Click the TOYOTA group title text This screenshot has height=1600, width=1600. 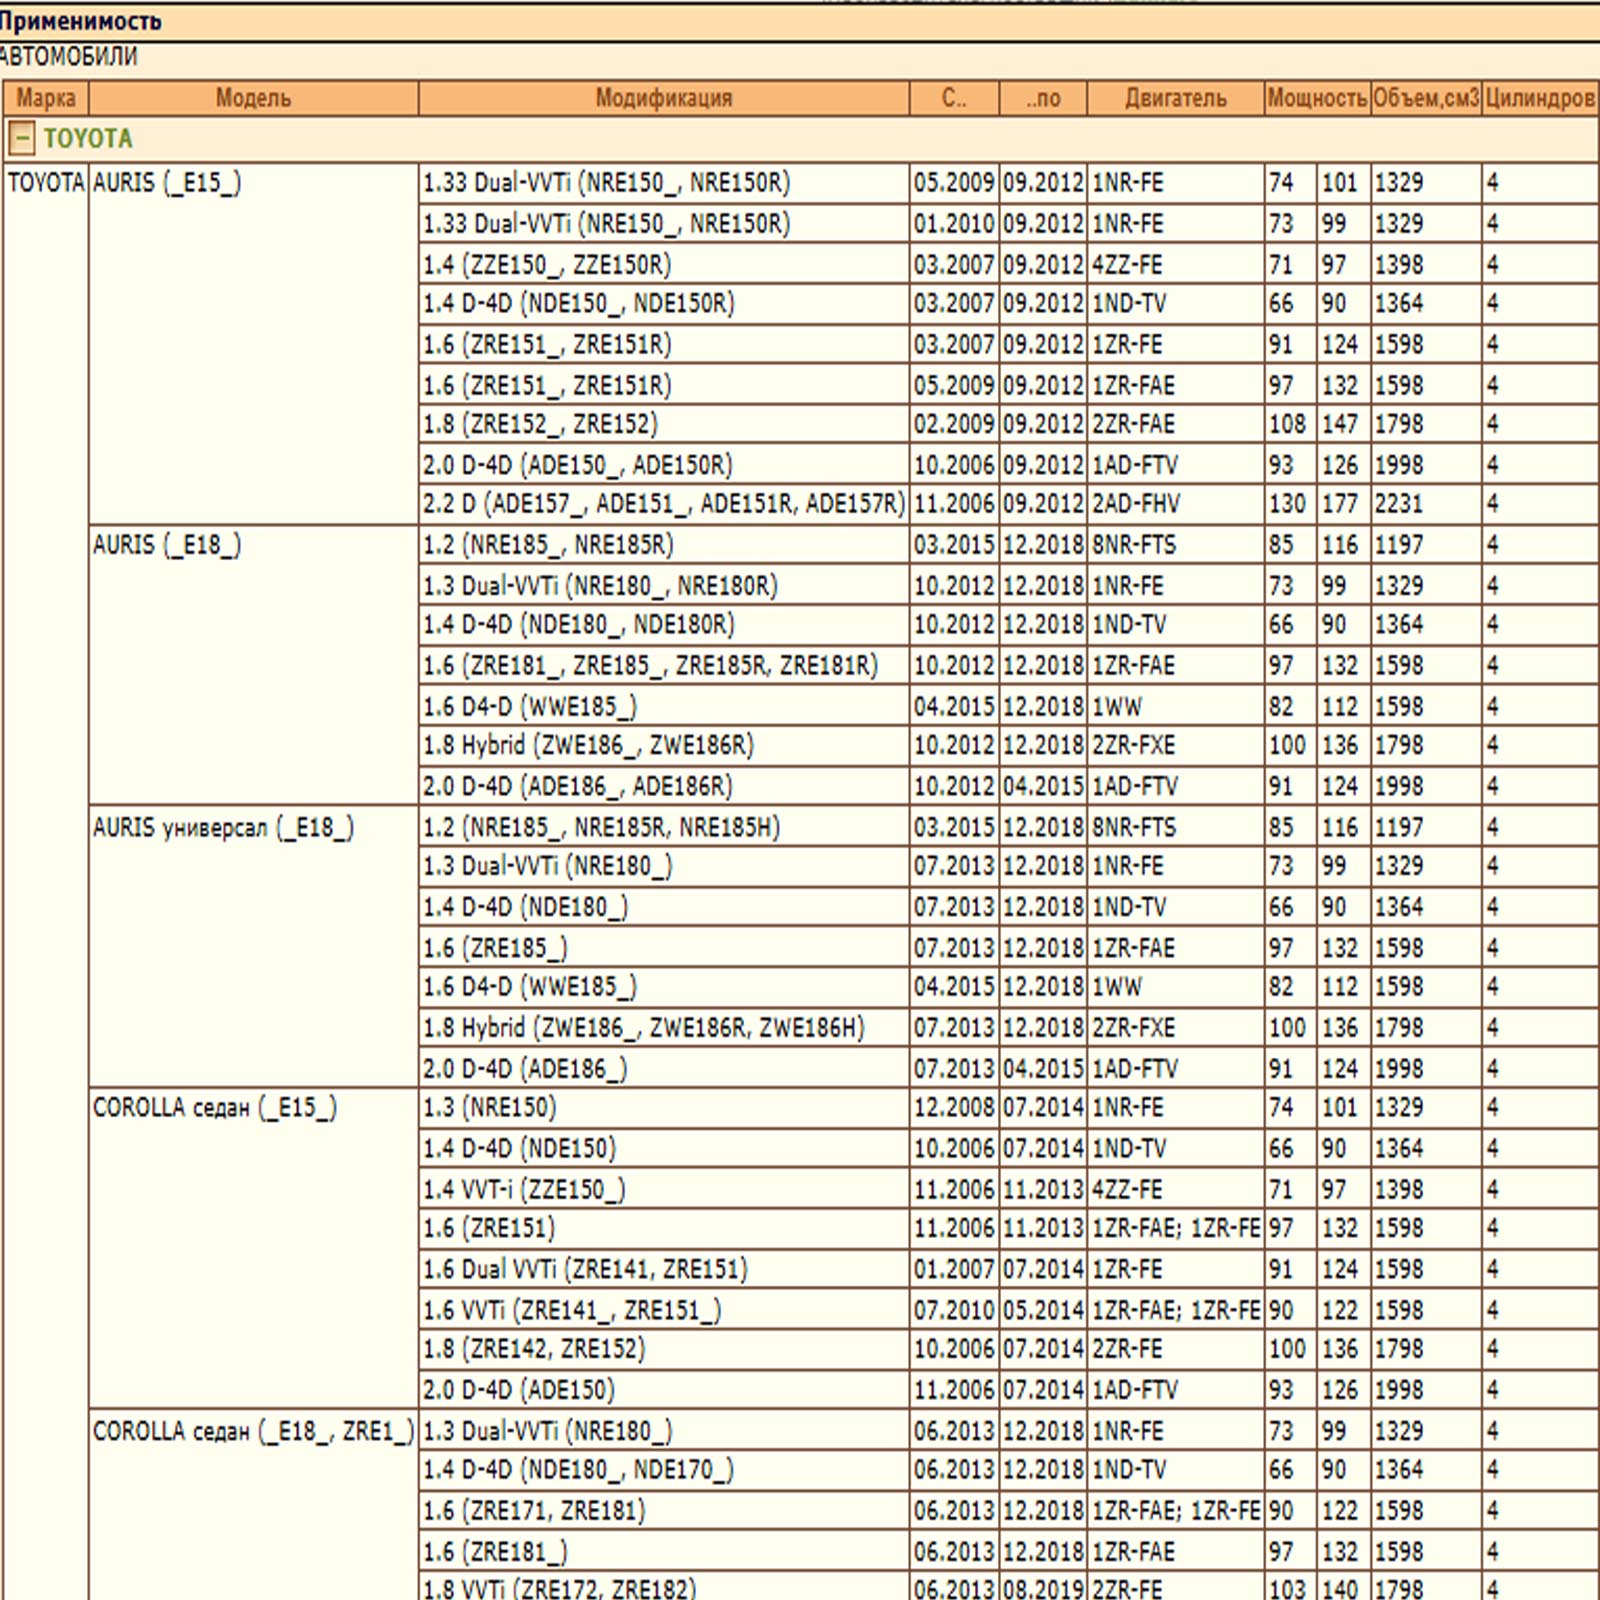tap(88, 138)
